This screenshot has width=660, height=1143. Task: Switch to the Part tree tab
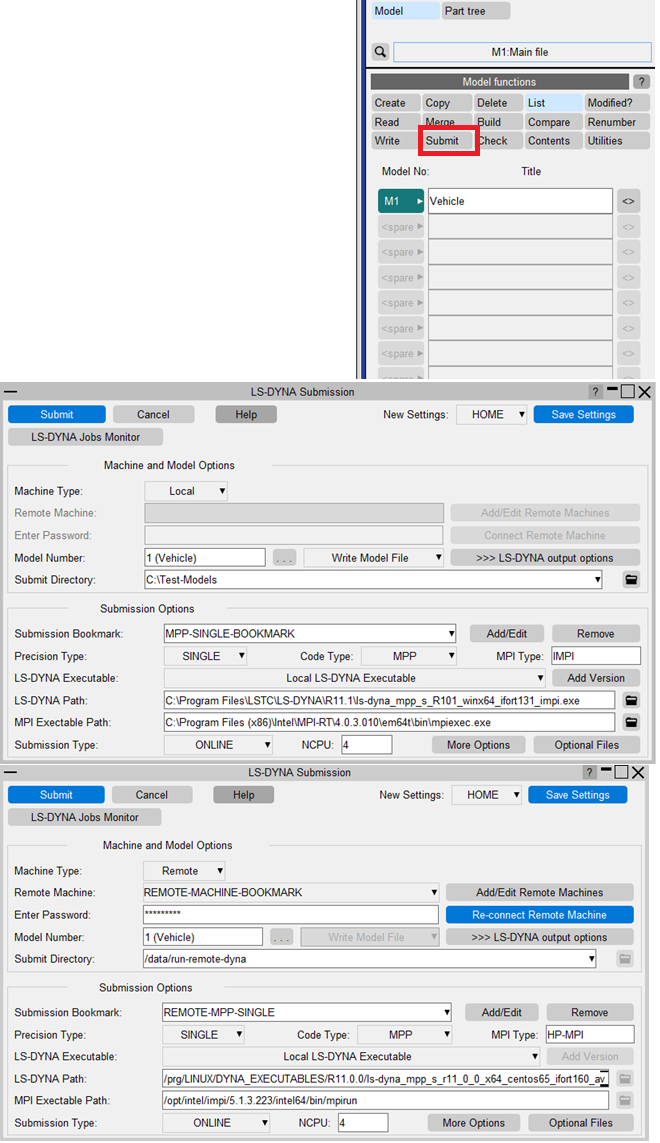click(475, 11)
